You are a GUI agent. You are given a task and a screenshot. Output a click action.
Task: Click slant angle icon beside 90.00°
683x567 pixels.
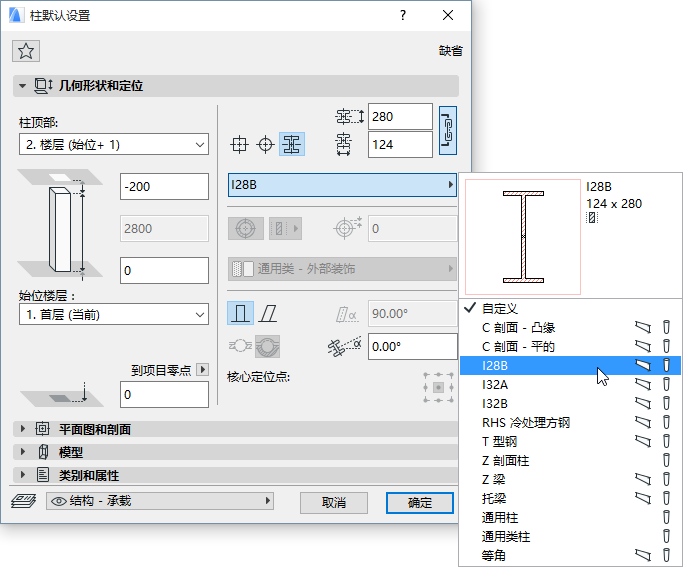[x=346, y=314]
